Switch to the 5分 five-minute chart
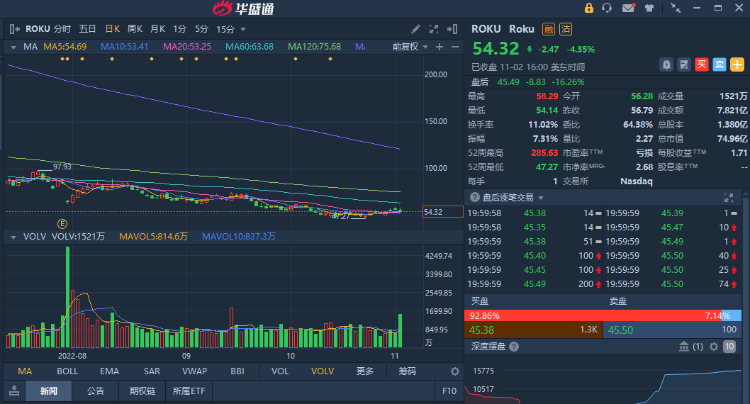The width and height of the screenshot is (750, 404). 201,29
